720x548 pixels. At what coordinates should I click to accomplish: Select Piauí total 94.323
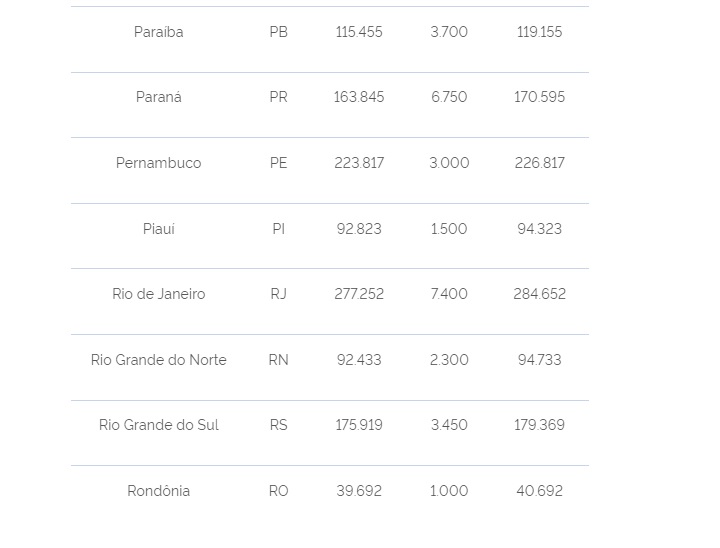click(539, 229)
